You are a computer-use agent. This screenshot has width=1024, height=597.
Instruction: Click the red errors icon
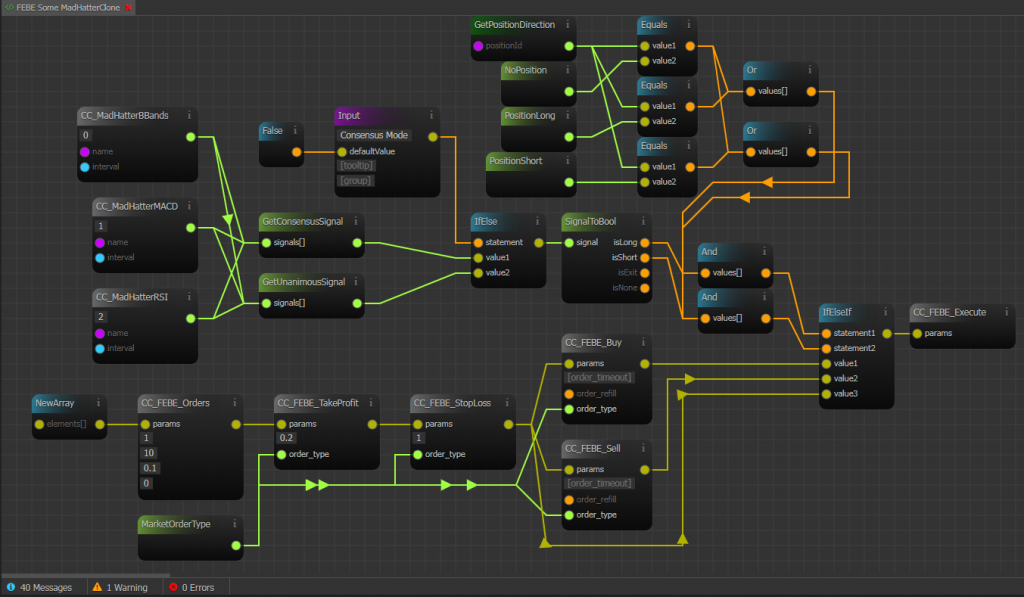tap(173, 587)
